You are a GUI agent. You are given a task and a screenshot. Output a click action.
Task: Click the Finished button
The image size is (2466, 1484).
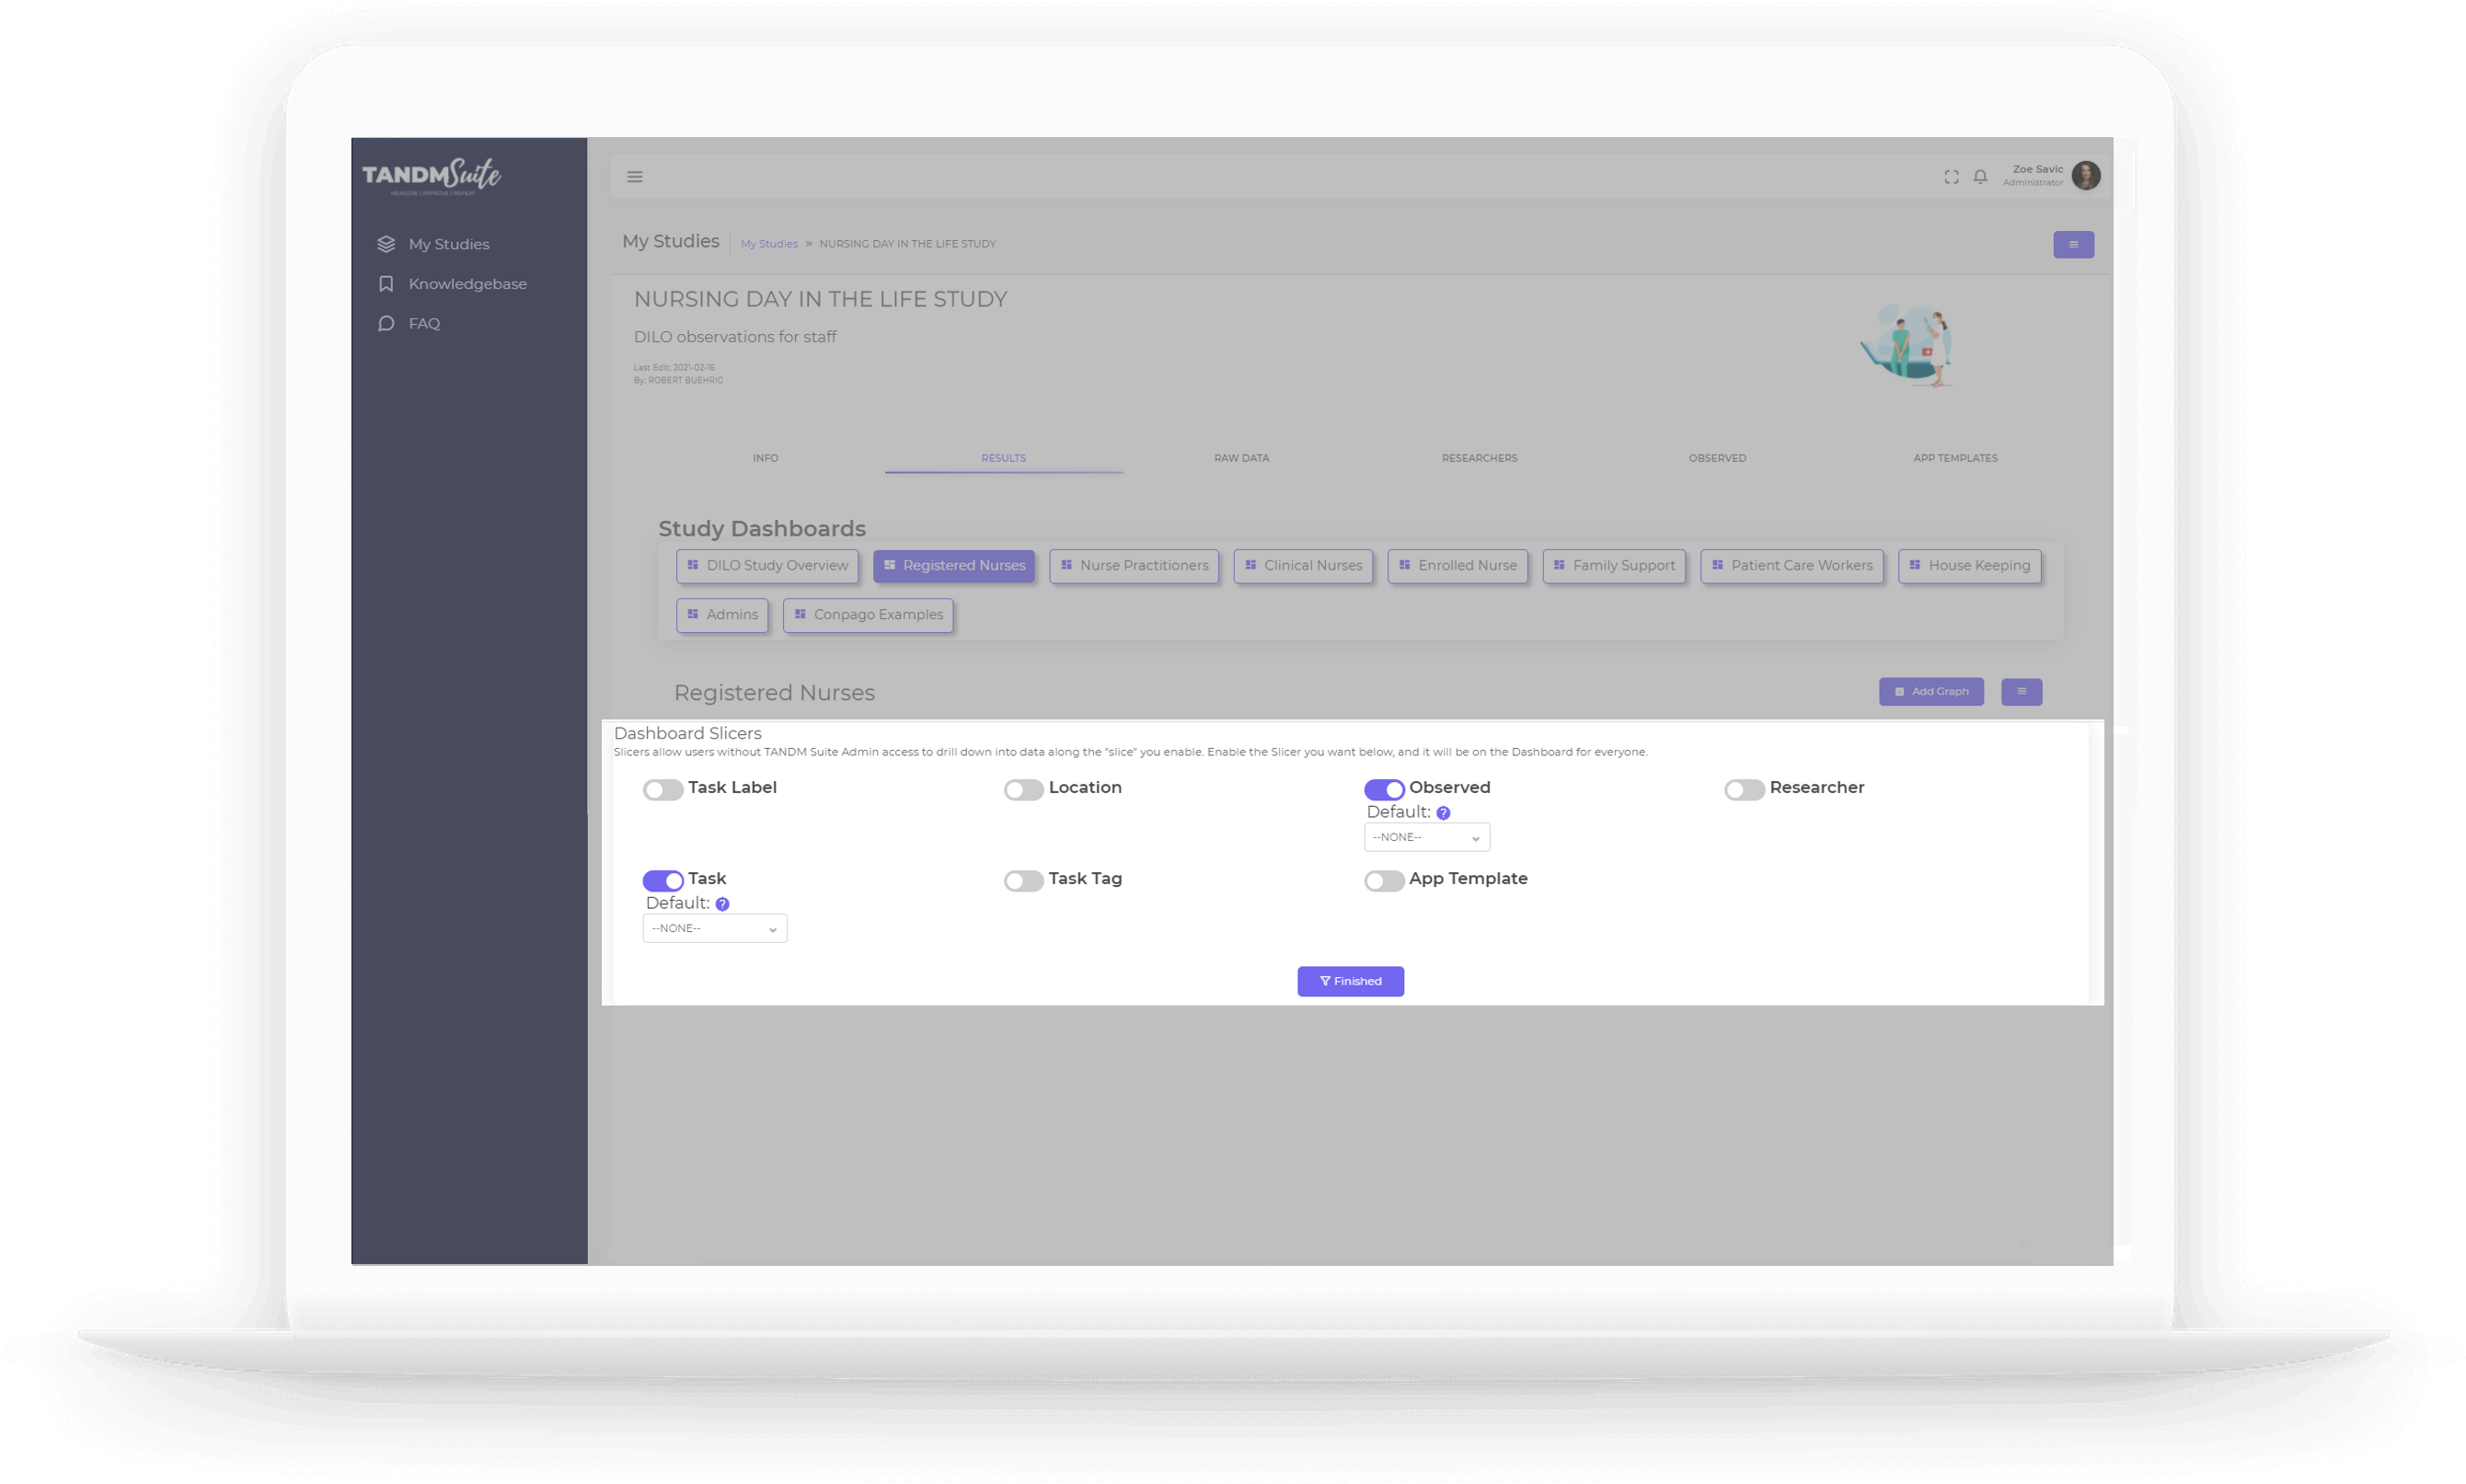[1350, 981]
